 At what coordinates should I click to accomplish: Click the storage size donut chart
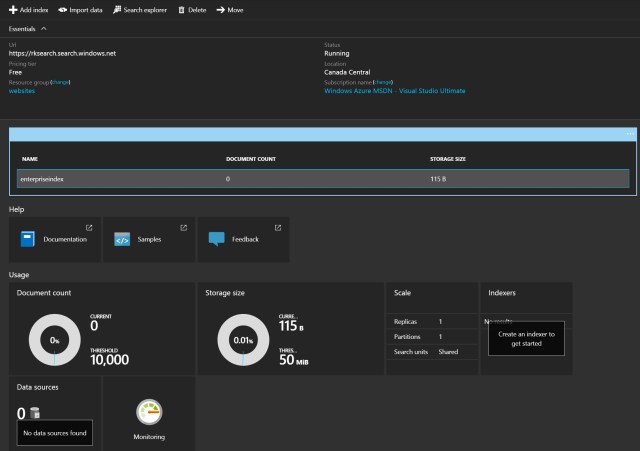[x=243, y=340]
